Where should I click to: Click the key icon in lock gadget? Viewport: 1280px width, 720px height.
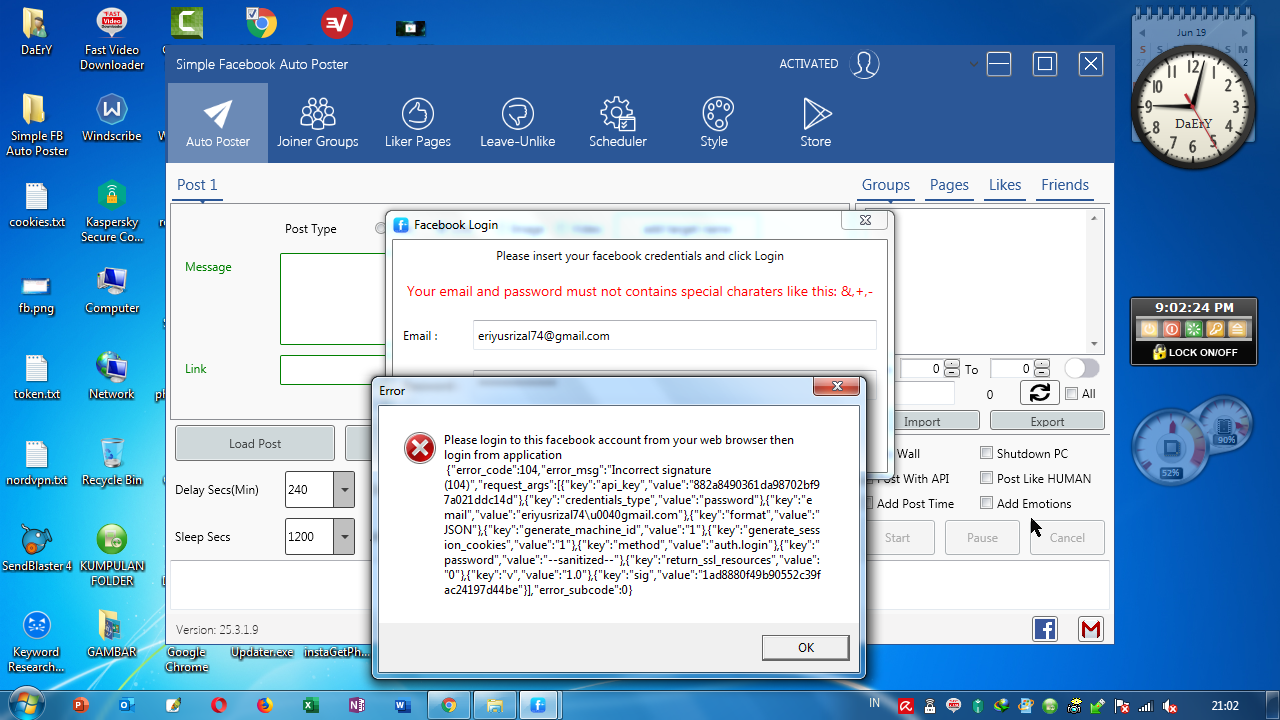tap(1215, 328)
